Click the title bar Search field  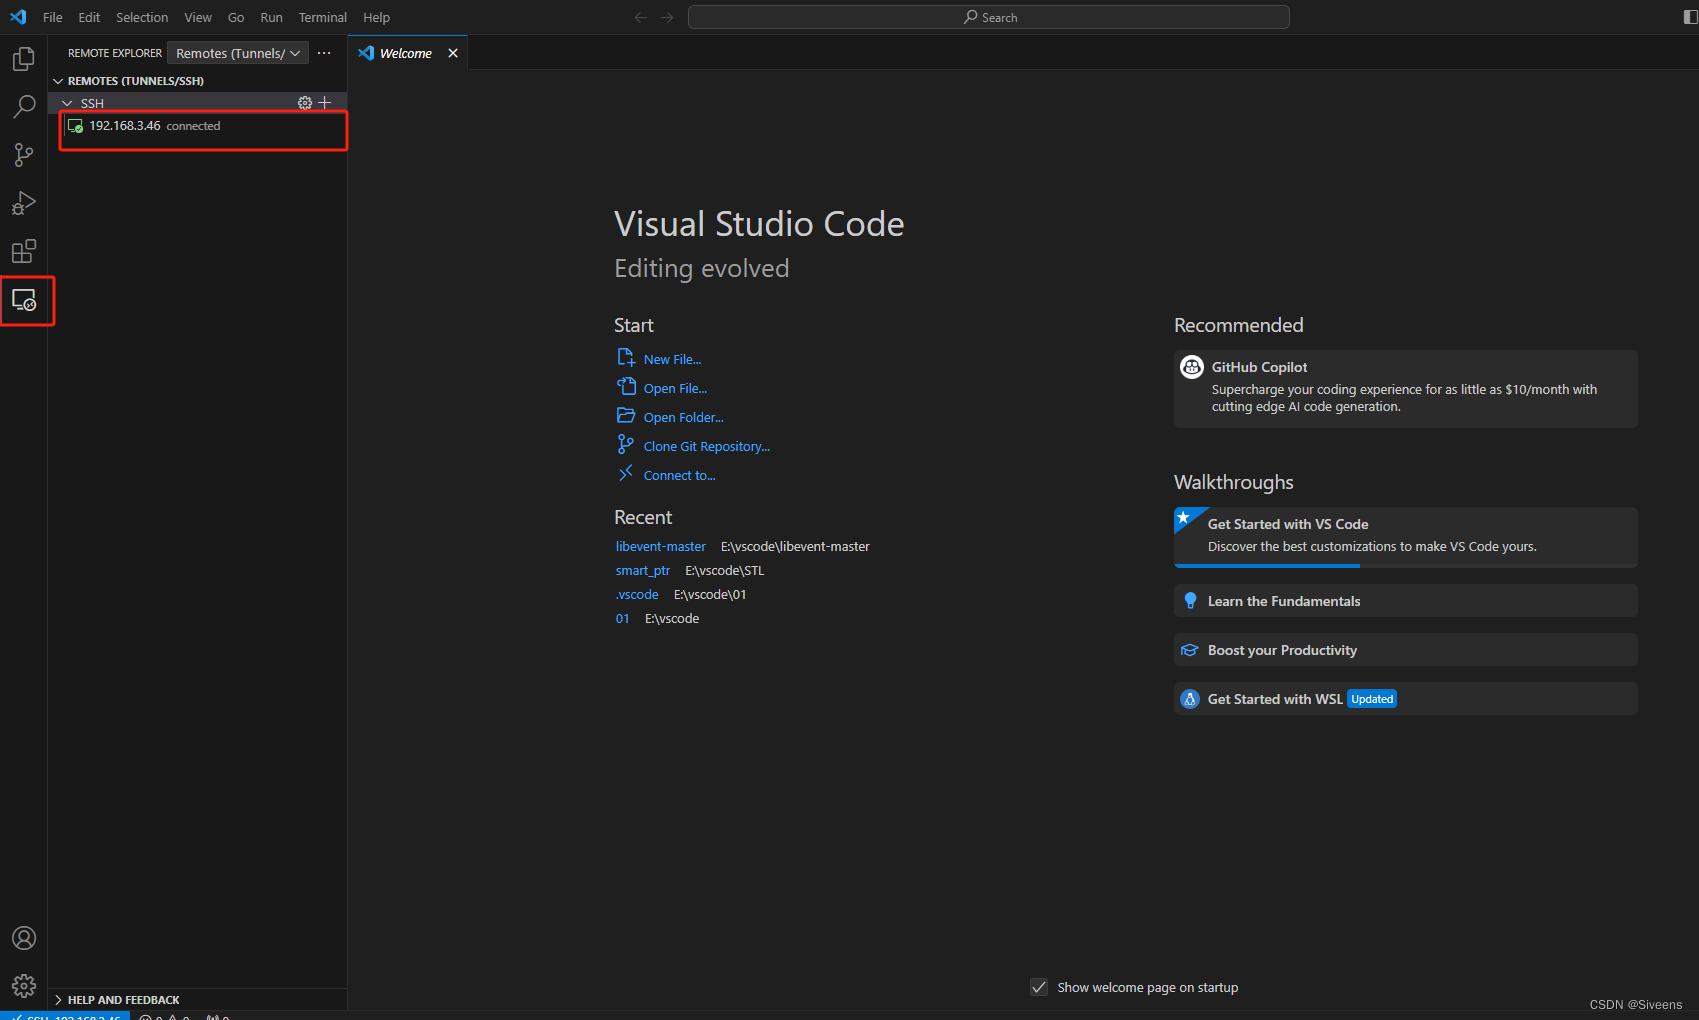[x=989, y=17]
